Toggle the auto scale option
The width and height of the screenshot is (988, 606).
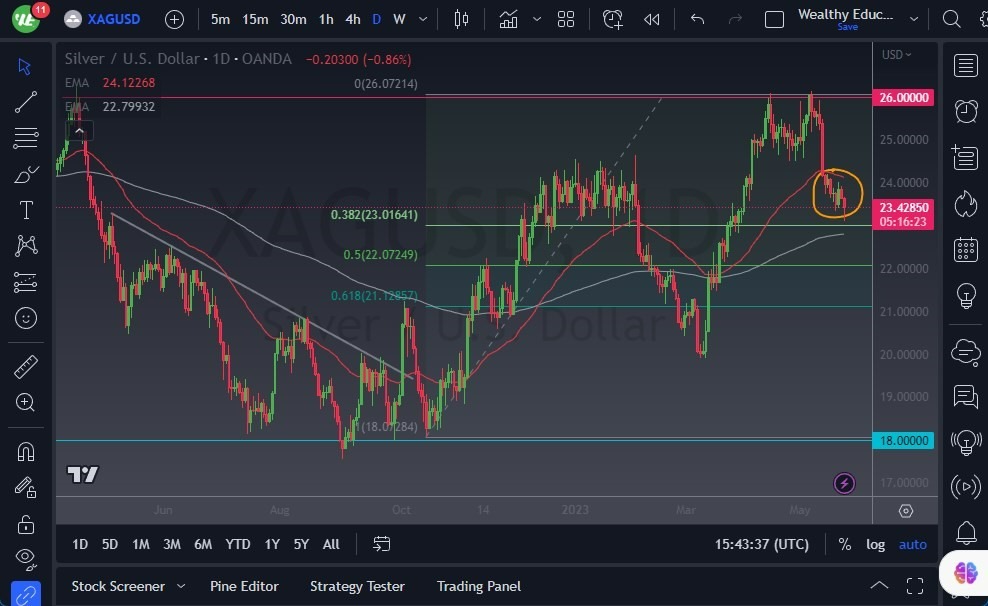pyautogui.click(x=912, y=544)
